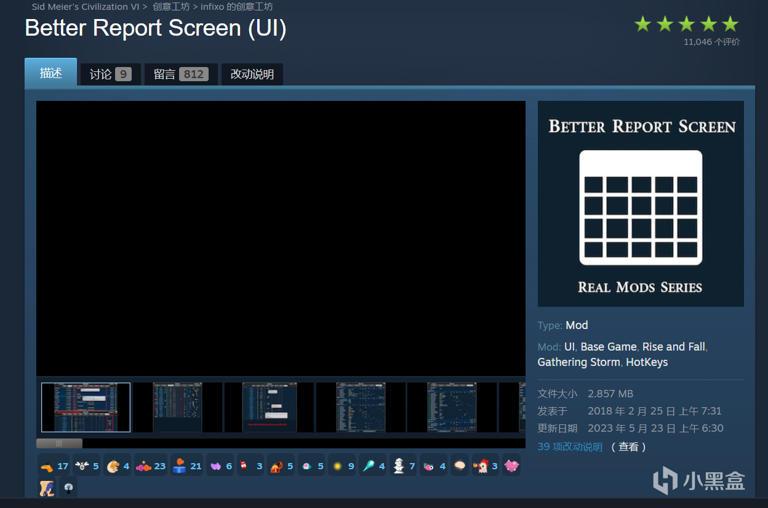Click the thumbnail strip horizontal scrollbar
Image resolution: width=768 pixels, height=508 pixels.
[x=60, y=443]
